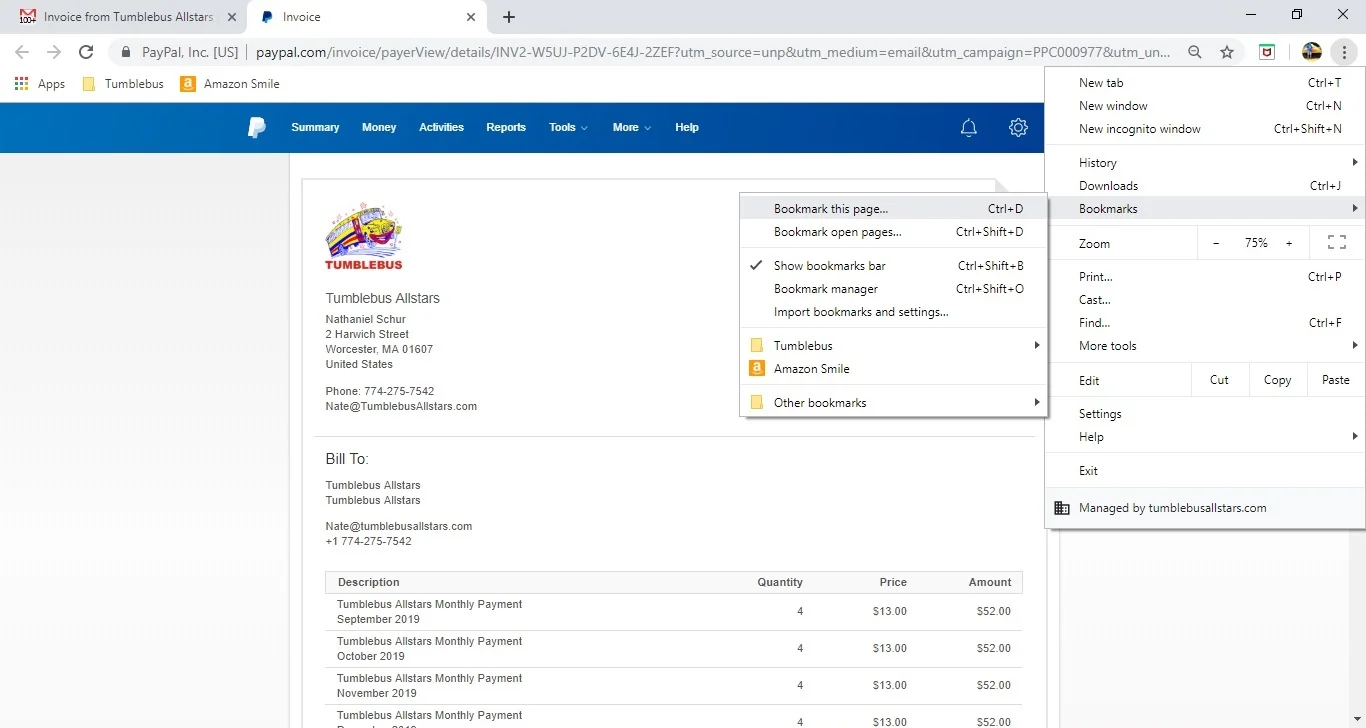Open the Apps shortcut in bookmarks bar
This screenshot has width=1366, height=728.
[x=40, y=84]
